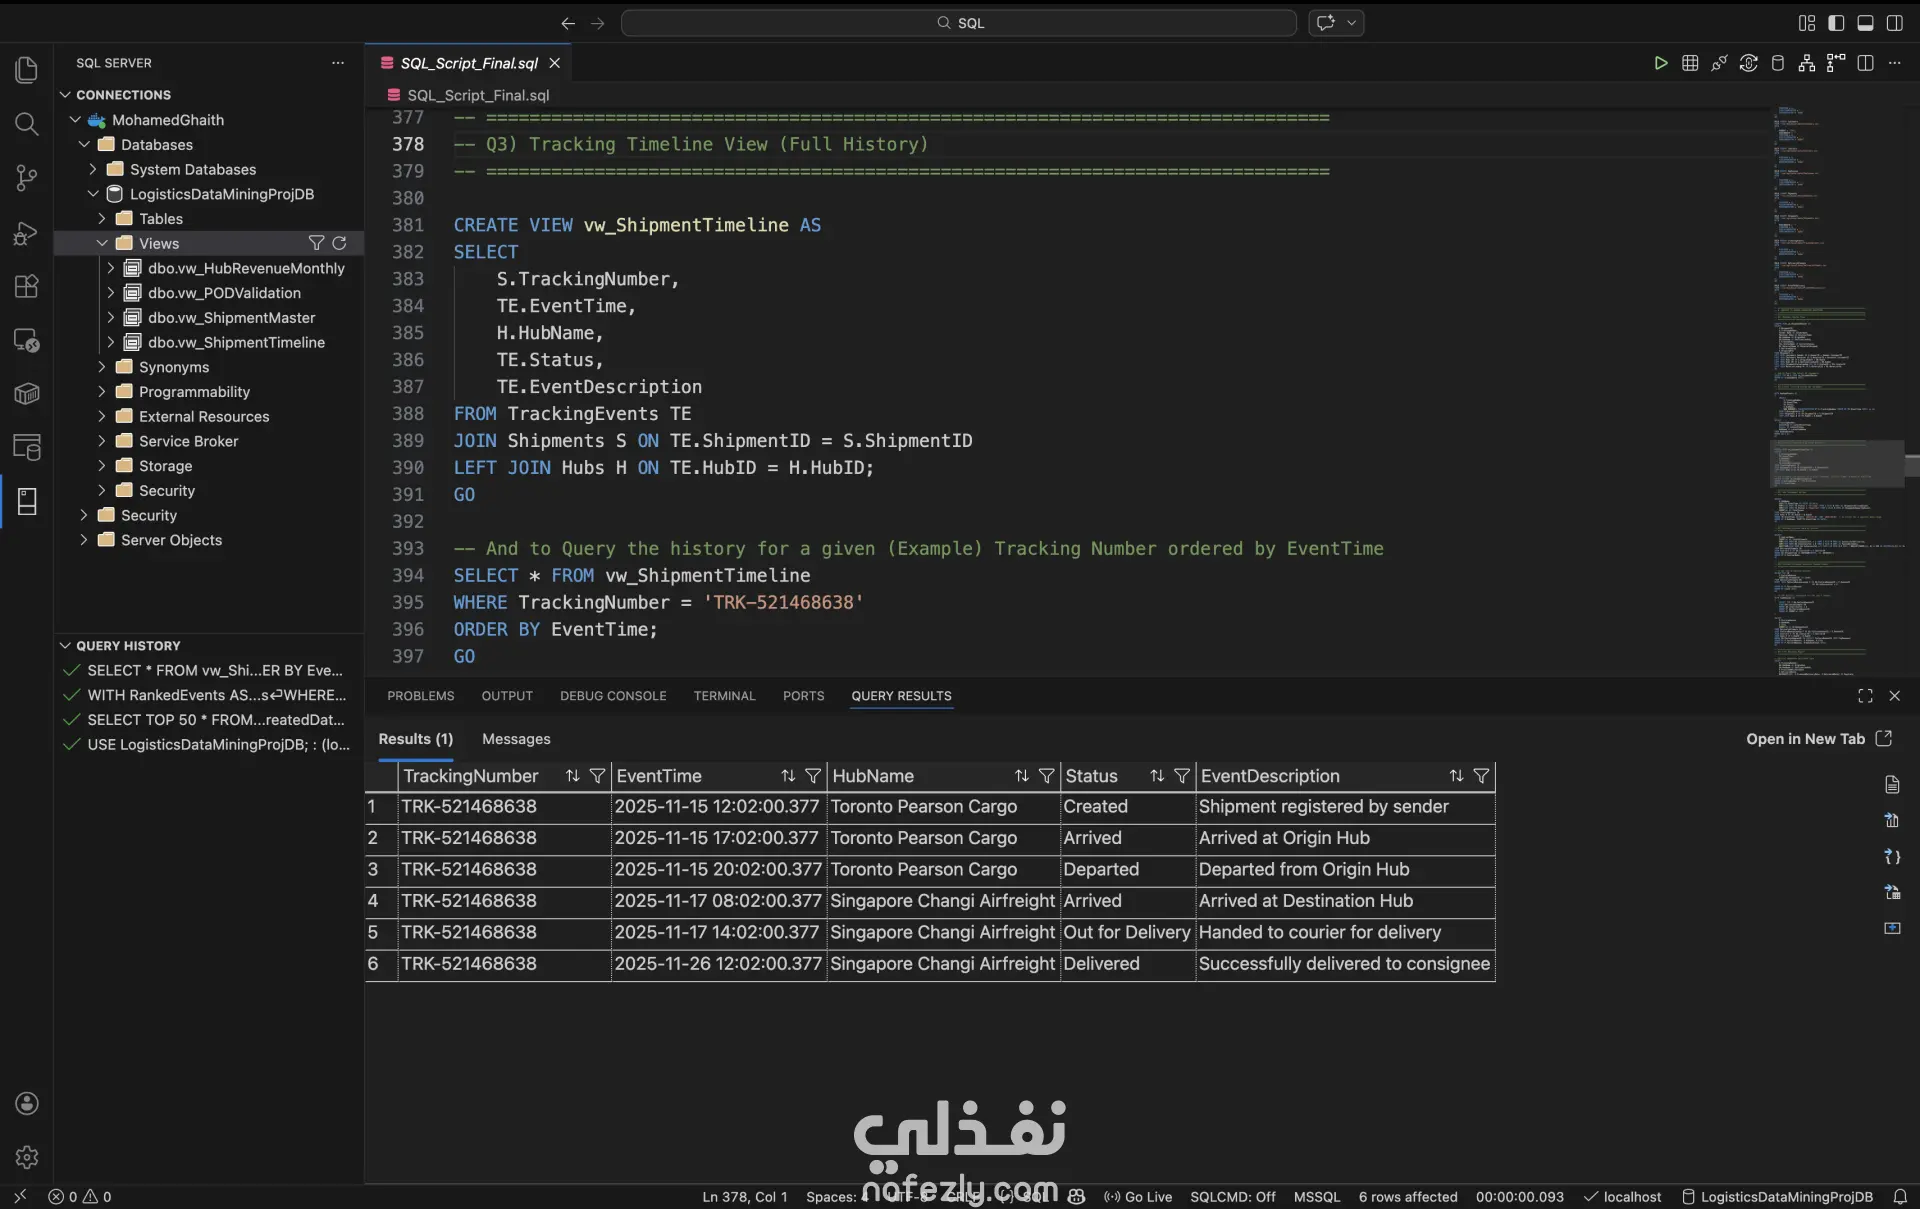Maximize the panel size
Viewport: 1920px width, 1209px height.
pyautogui.click(x=1865, y=696)
